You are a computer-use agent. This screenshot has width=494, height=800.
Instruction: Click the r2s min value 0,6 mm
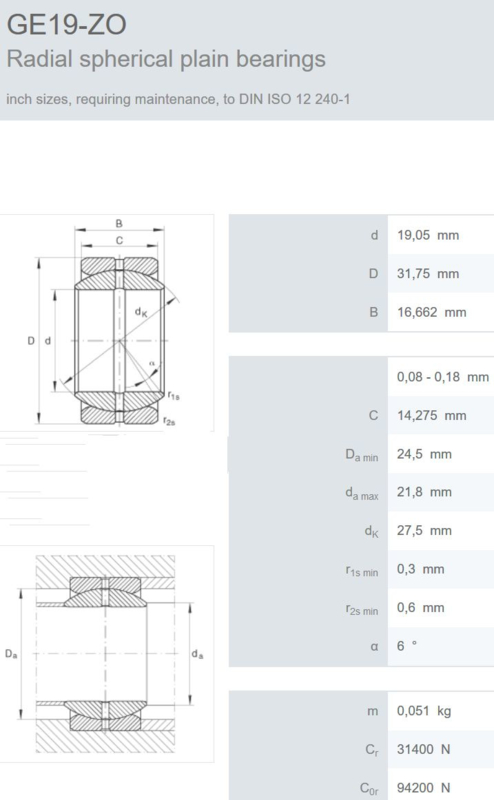pos(421,608)
